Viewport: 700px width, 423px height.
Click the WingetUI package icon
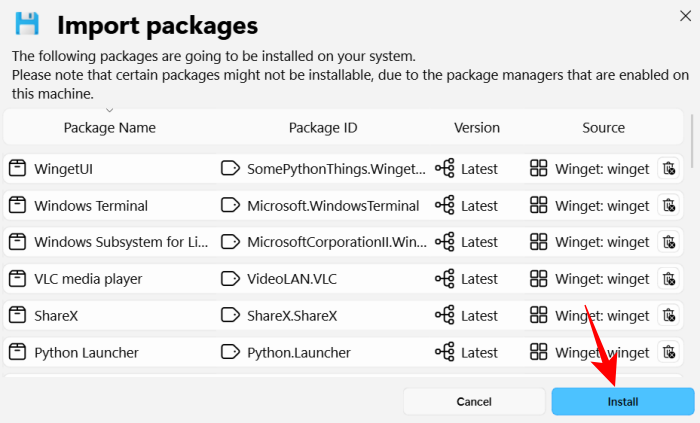(x=17, y=169)
